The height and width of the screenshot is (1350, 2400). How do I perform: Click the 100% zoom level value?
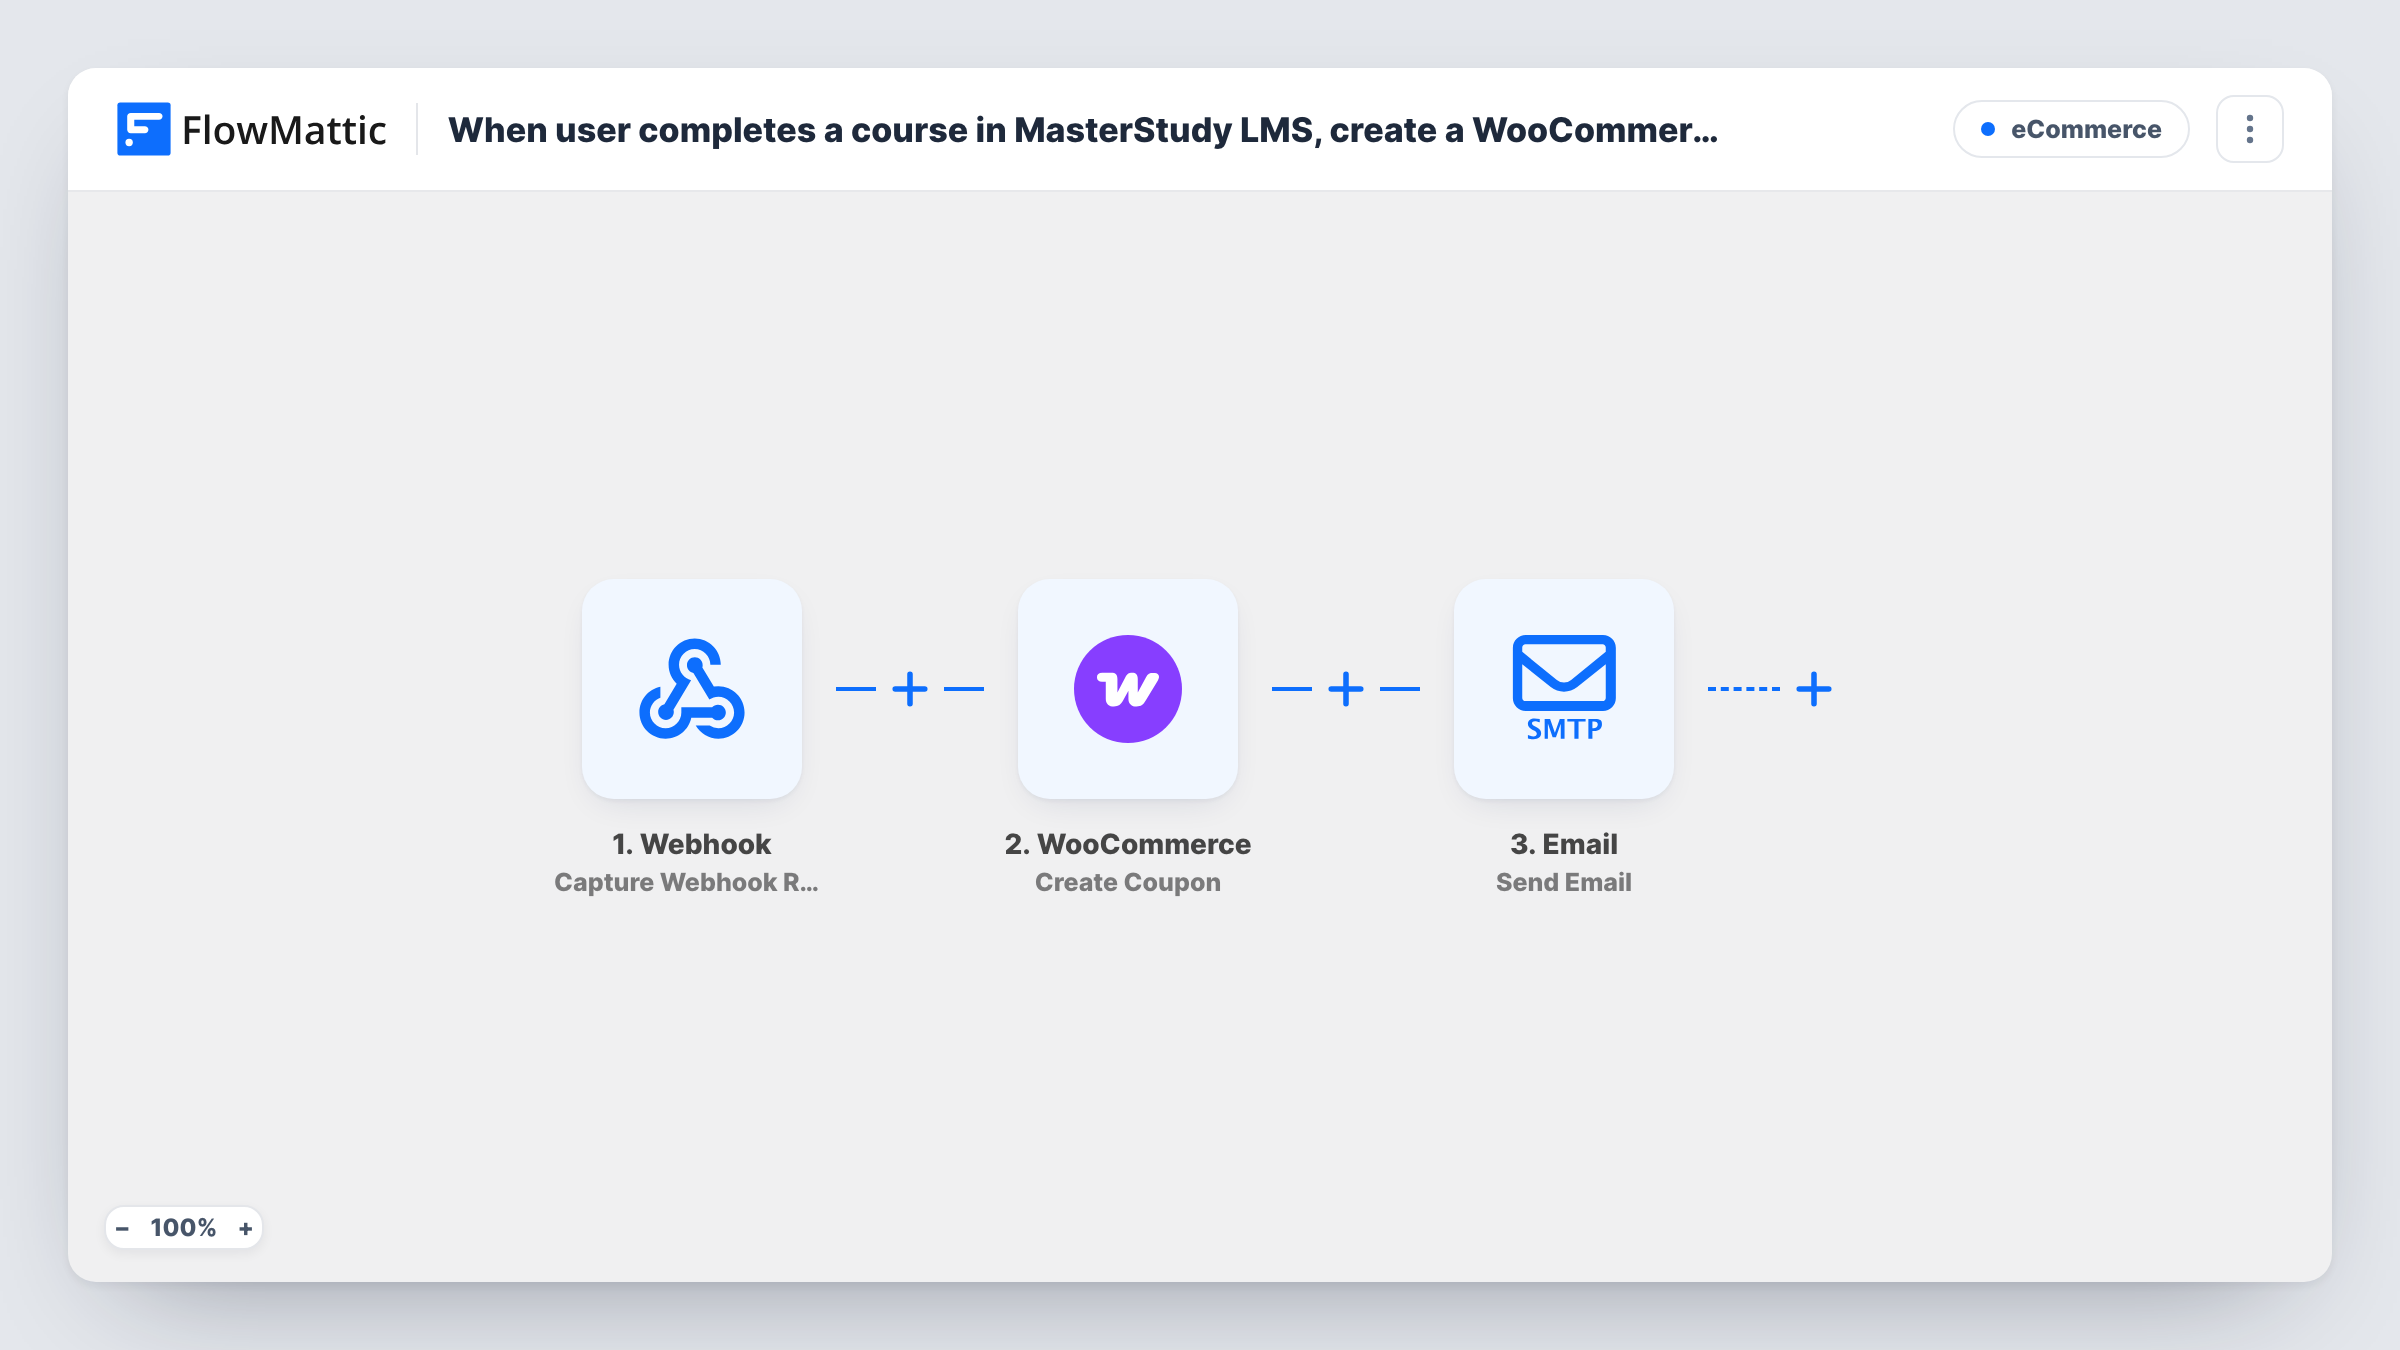[x=183, y=1228]
